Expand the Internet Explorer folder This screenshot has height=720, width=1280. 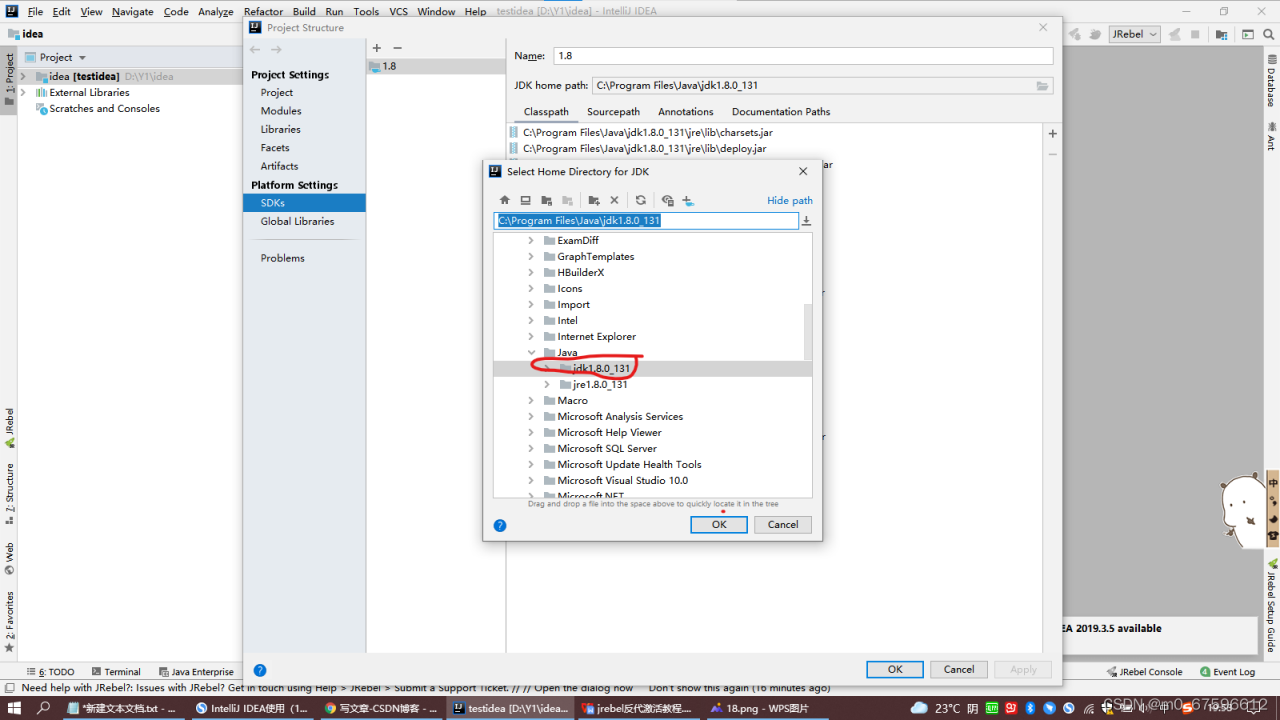531,337
